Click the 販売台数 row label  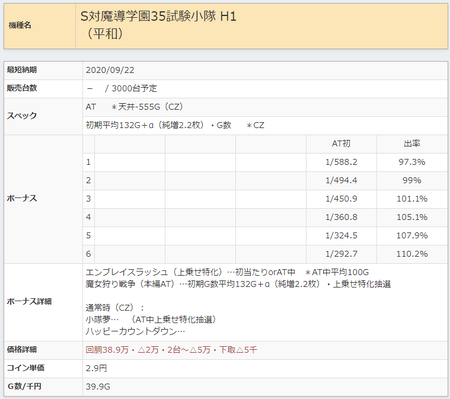coord(22,88)
